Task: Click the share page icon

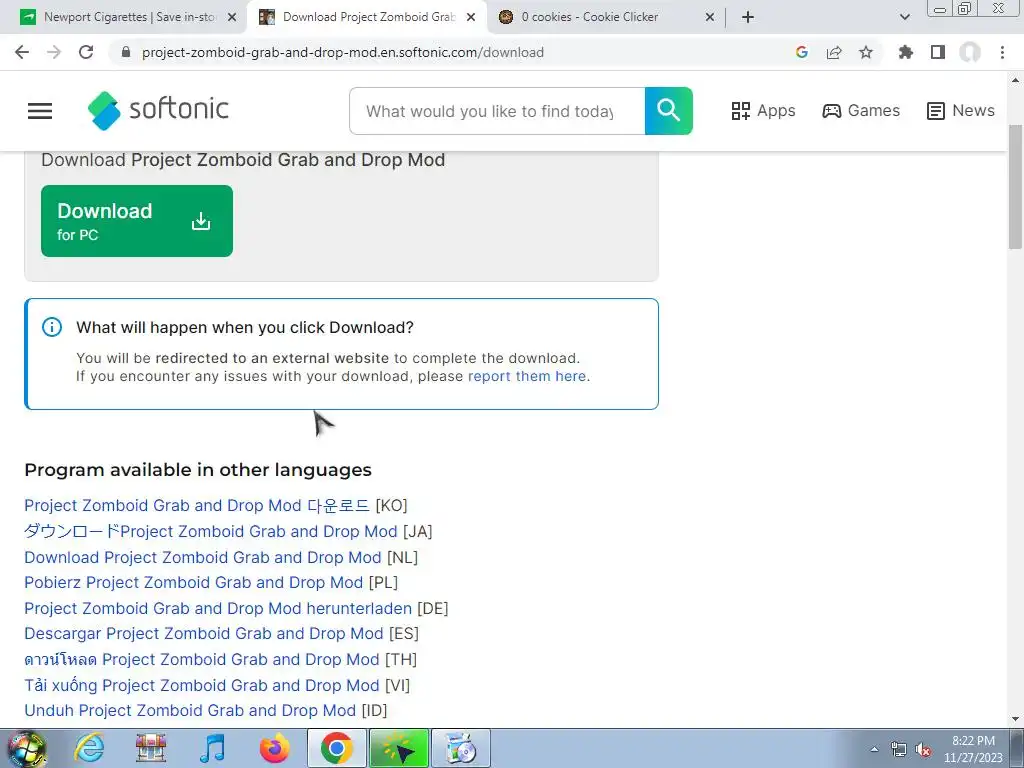Action: pyautogui.click(x=834, y=52)
